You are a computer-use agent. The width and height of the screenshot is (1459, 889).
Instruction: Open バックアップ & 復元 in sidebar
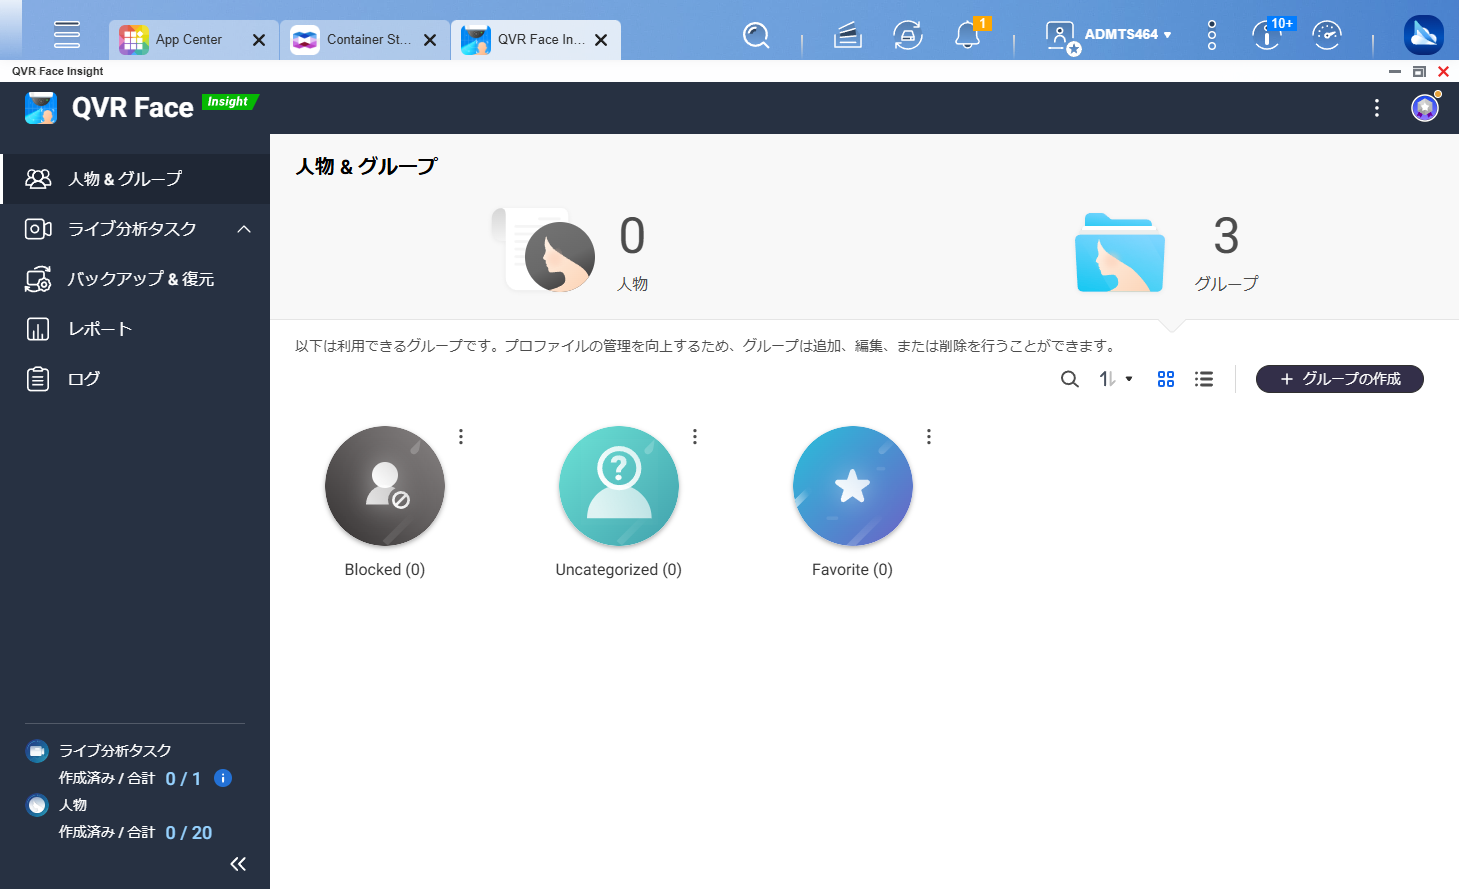[135, 279]
